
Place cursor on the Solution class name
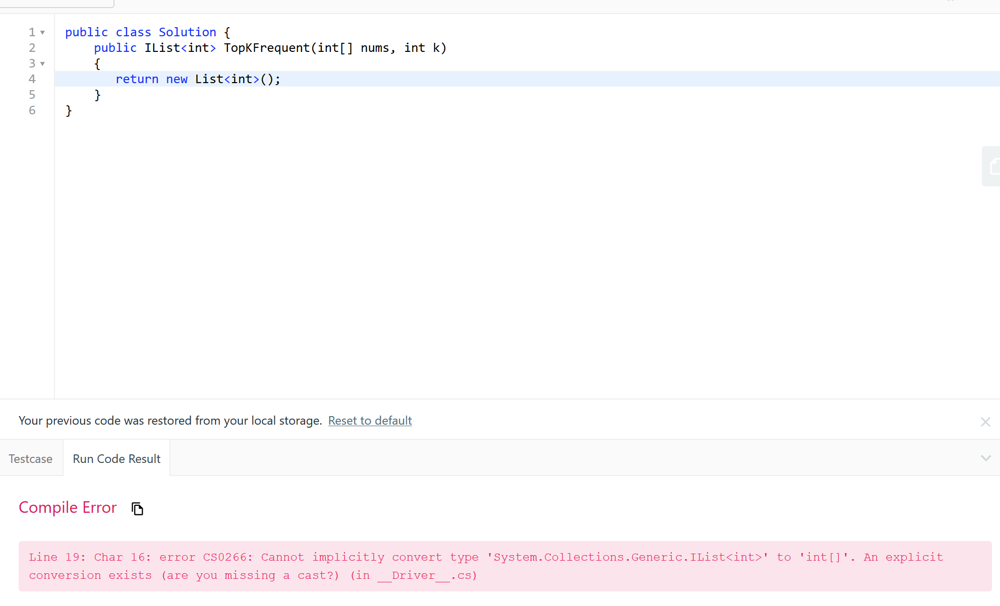[187, 32]
